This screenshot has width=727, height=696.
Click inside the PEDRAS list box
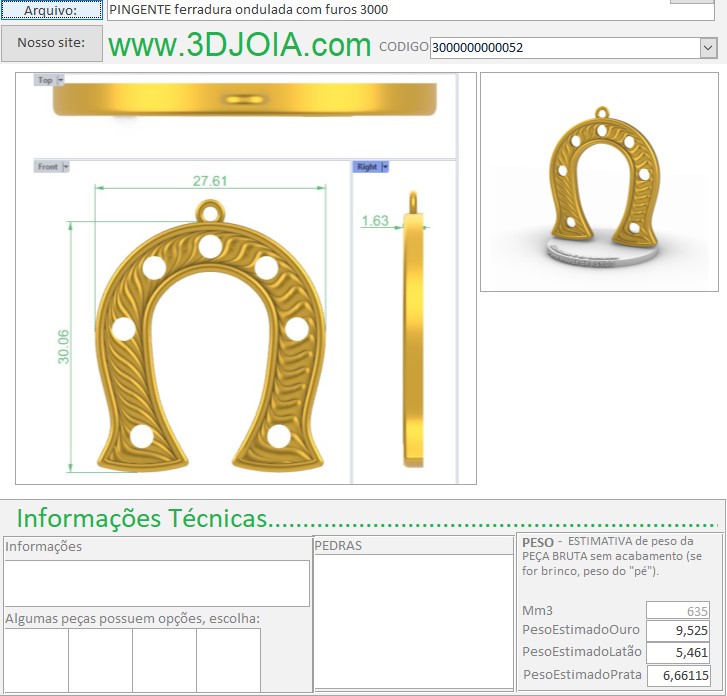point(413,620)
